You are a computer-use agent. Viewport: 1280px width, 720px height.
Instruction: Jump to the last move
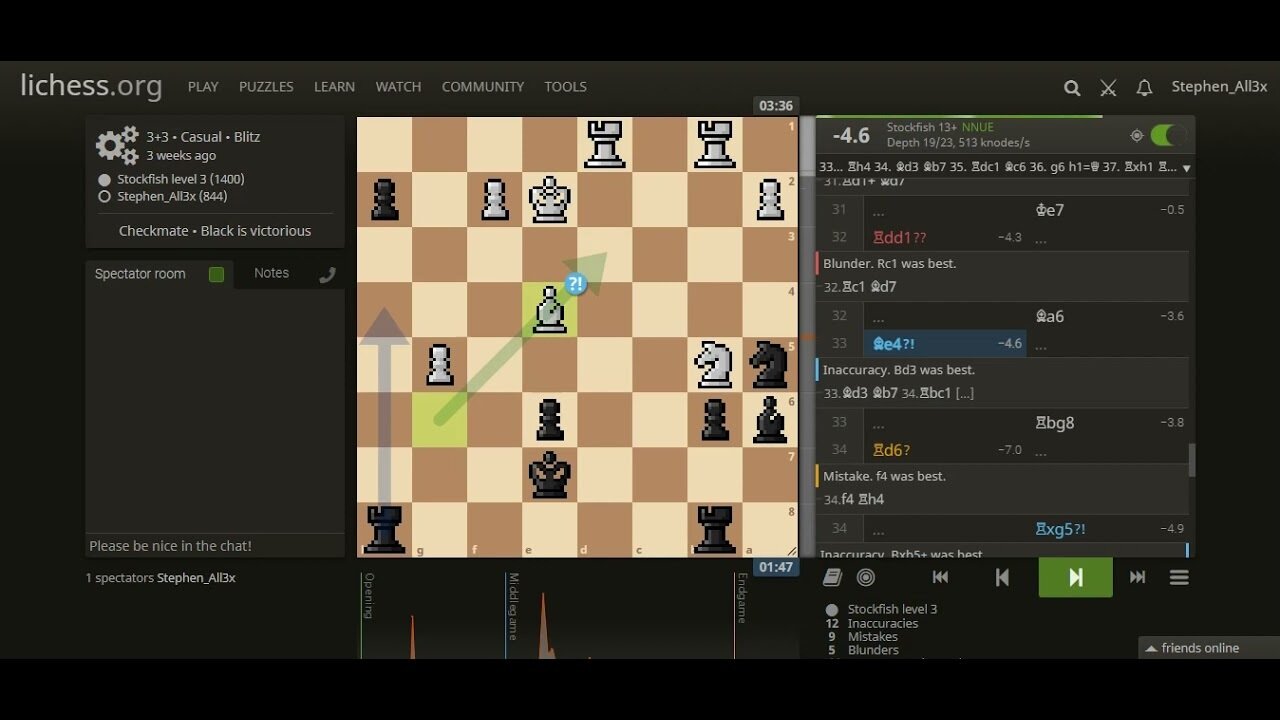click(x=1137, y=577)
